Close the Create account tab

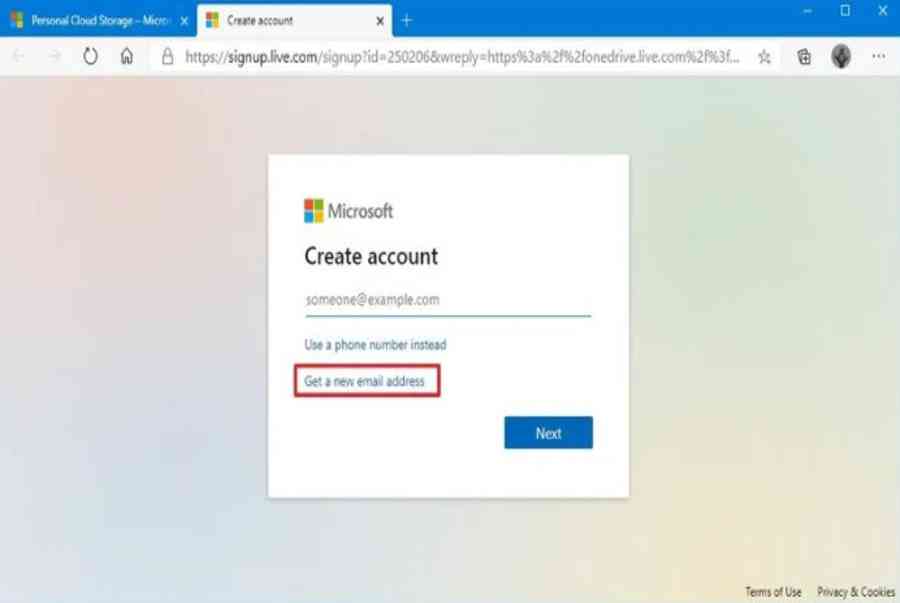(x=380, y=21)
